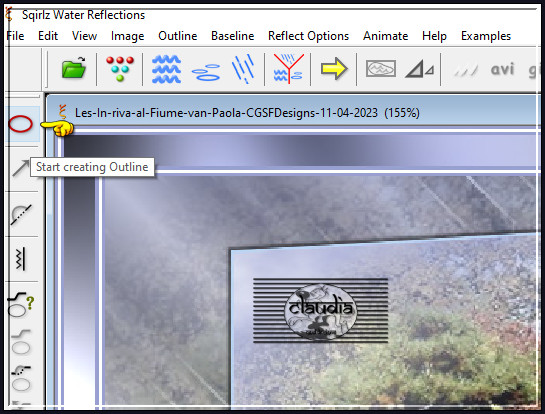This screenshot has height=414, width=545.
Task: Click the grayed slanted lines toolbar icon
Action: click(466, 71)
